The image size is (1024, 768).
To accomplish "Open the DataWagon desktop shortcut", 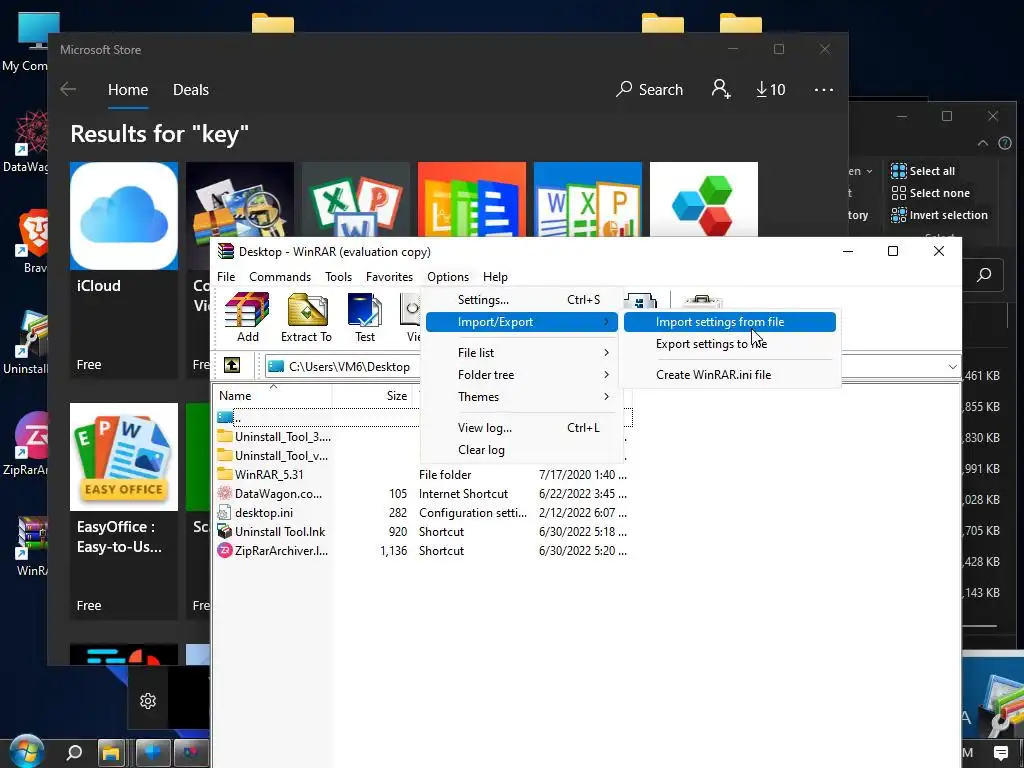I will tap(27, 142).
